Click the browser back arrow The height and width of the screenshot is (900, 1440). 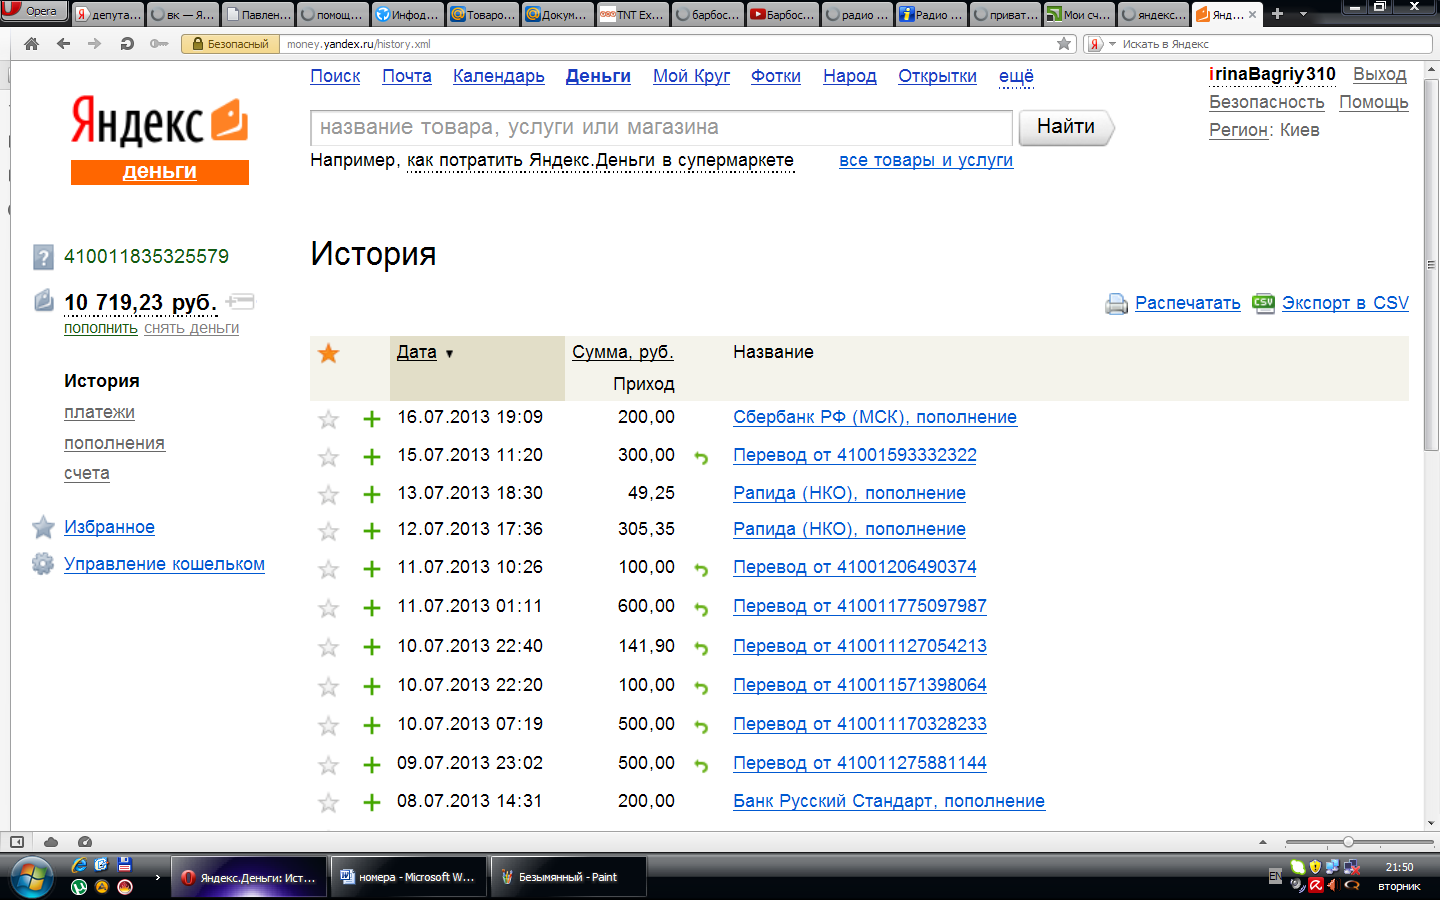[x=63, y=44]
